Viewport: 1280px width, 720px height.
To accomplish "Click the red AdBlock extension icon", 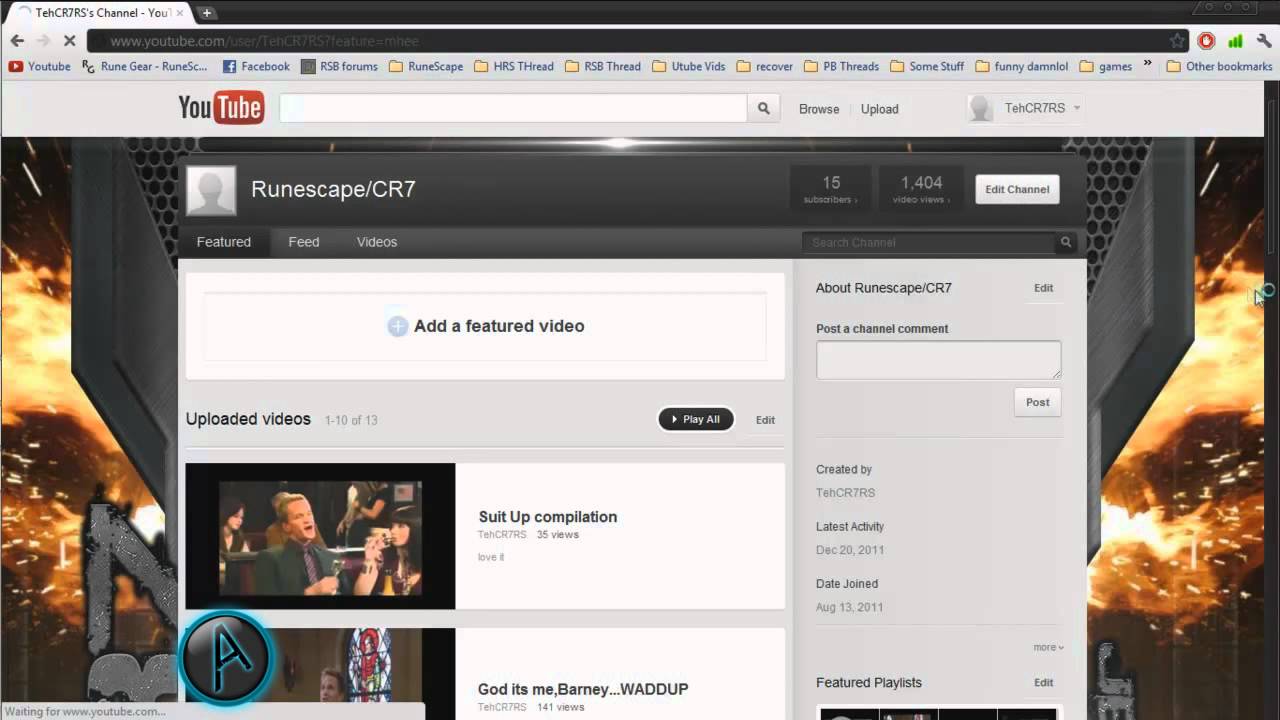I will (x=1207, y=41).
